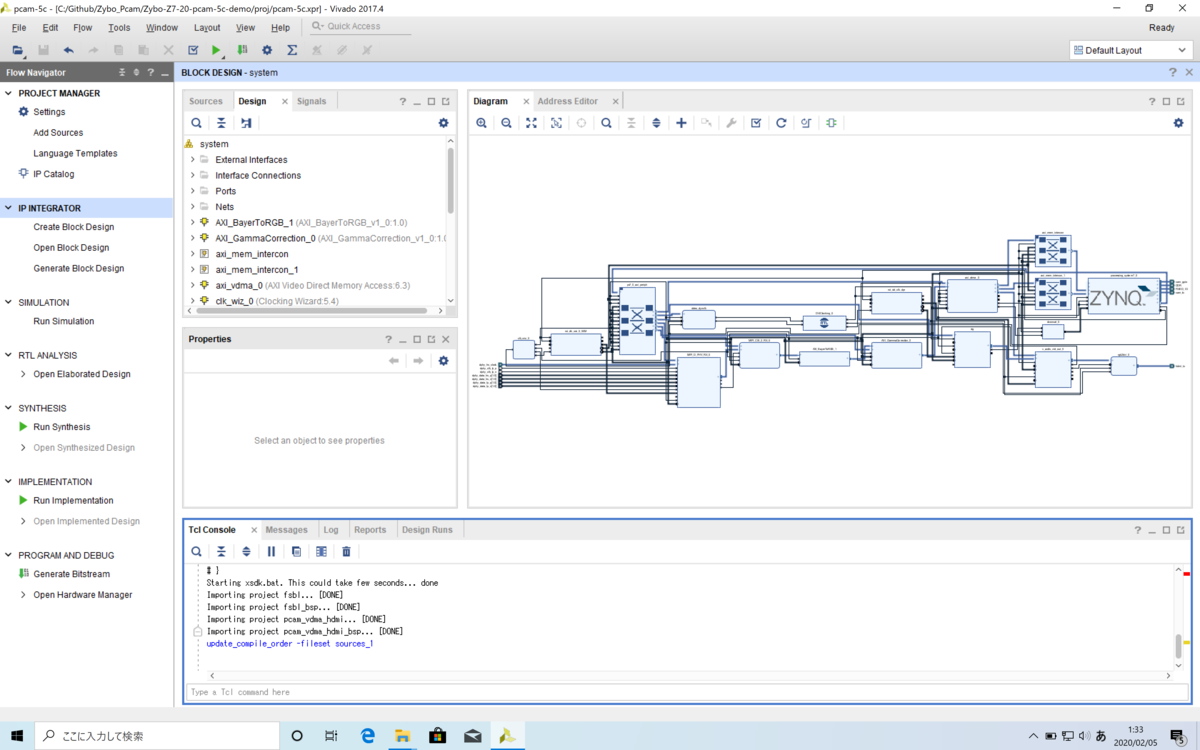The width and height of the screenshot is (1200, 750).
Task: Expand the Interface Connections folder
Action: 192,175
